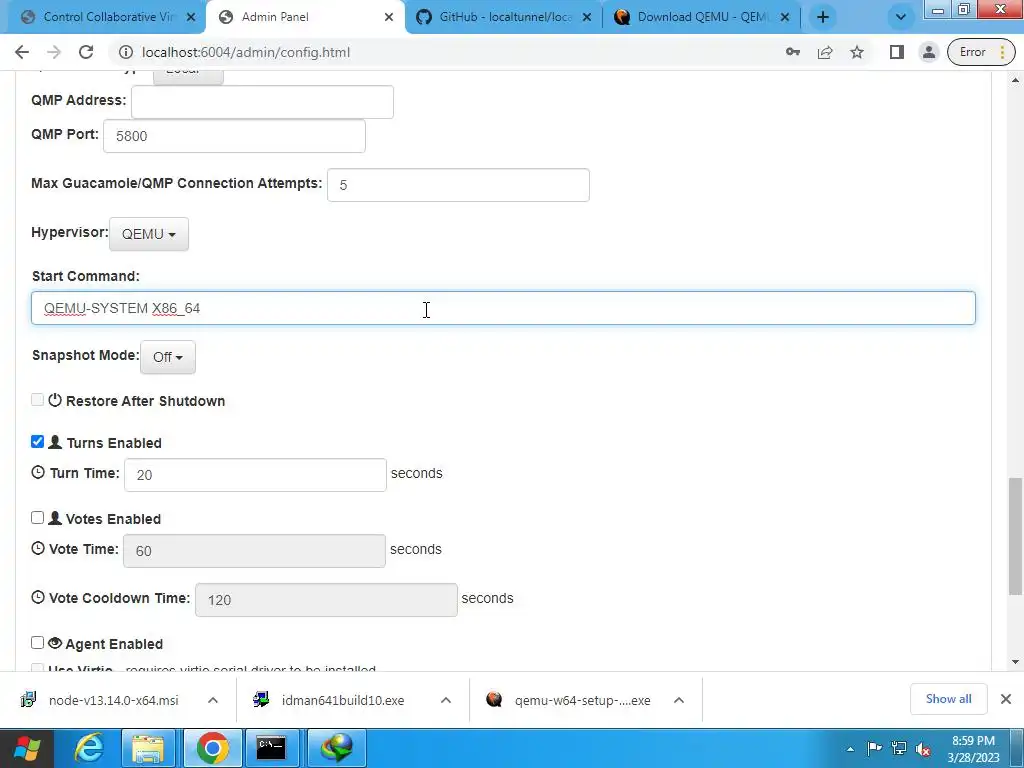Click the page vertical scrollbar thumb
The width and height of the screenshot is (1024, 768).
1015,536
